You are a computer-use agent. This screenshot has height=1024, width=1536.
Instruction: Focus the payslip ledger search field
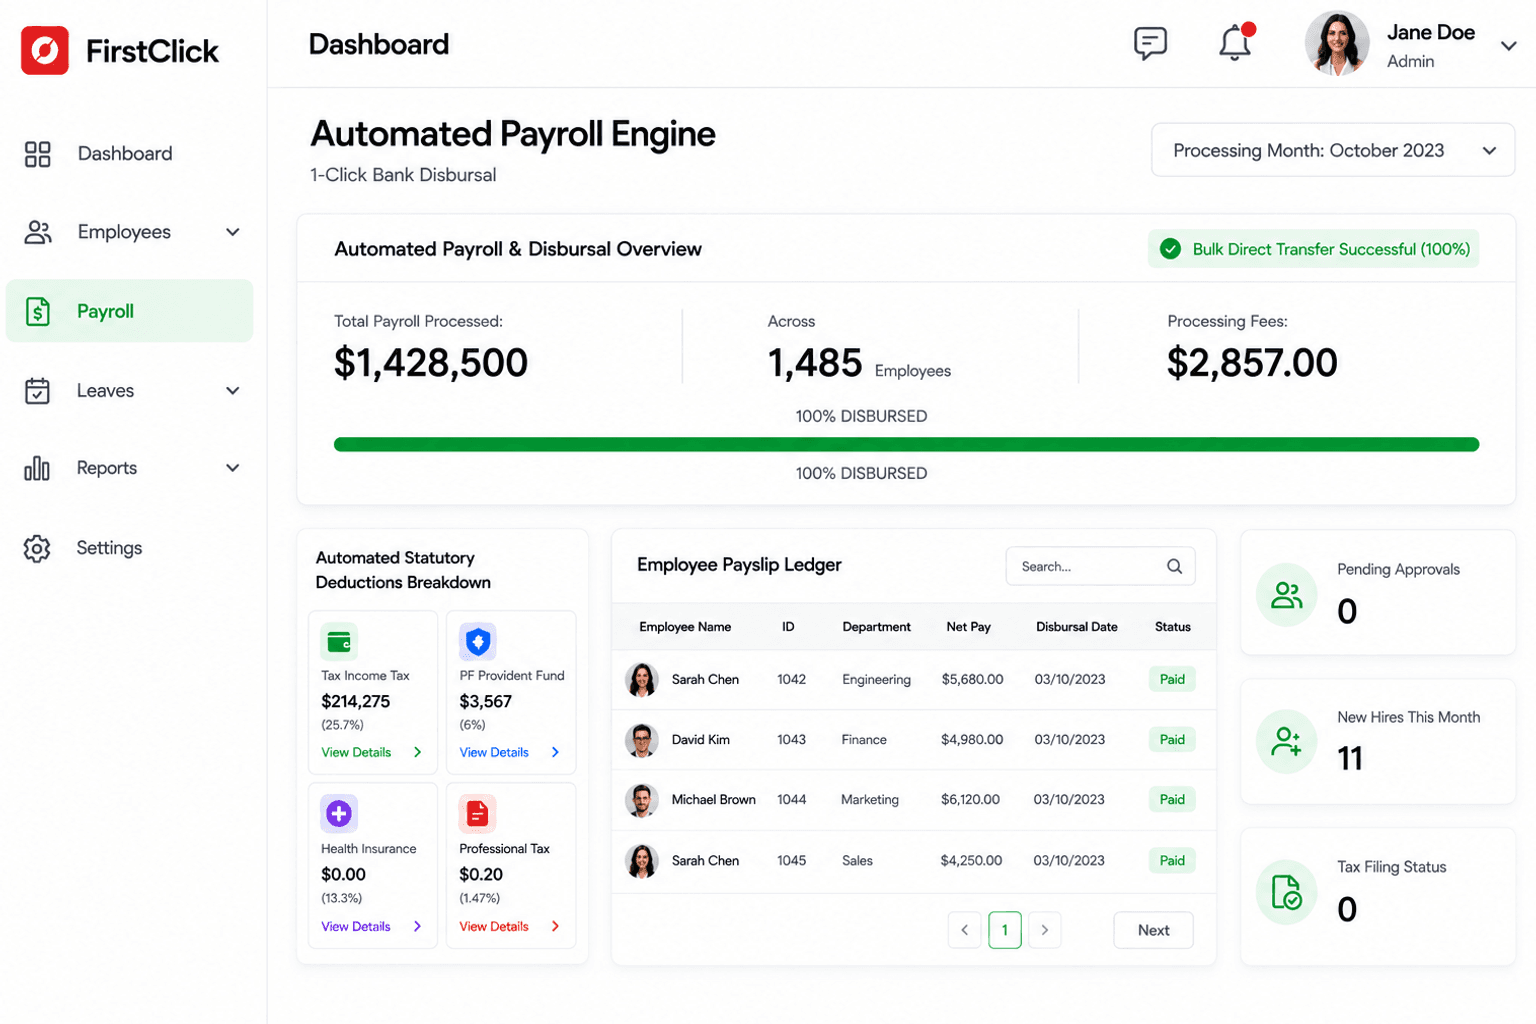pyautogui.click(x=1100, y=566)
